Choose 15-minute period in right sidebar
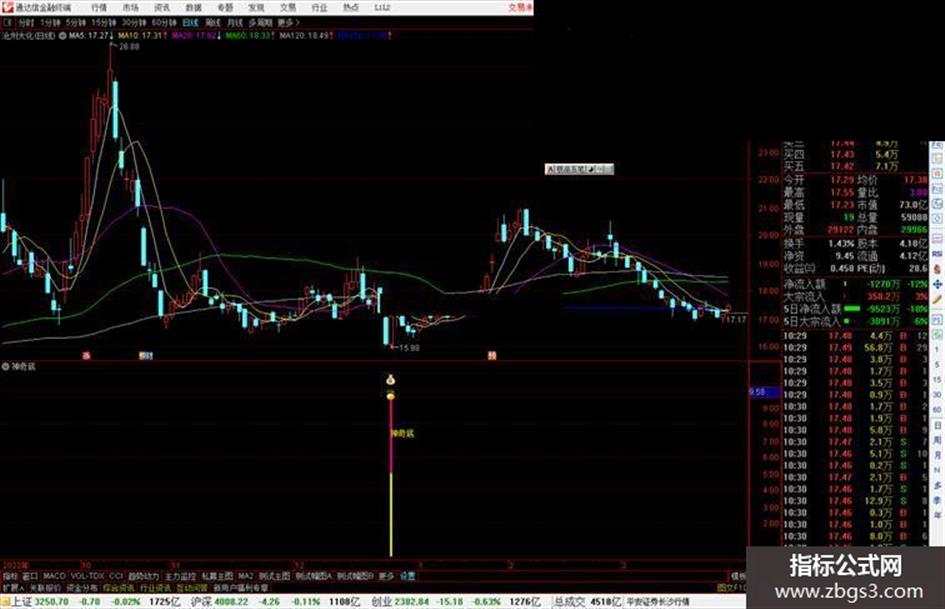 click(x=937, y=380)
